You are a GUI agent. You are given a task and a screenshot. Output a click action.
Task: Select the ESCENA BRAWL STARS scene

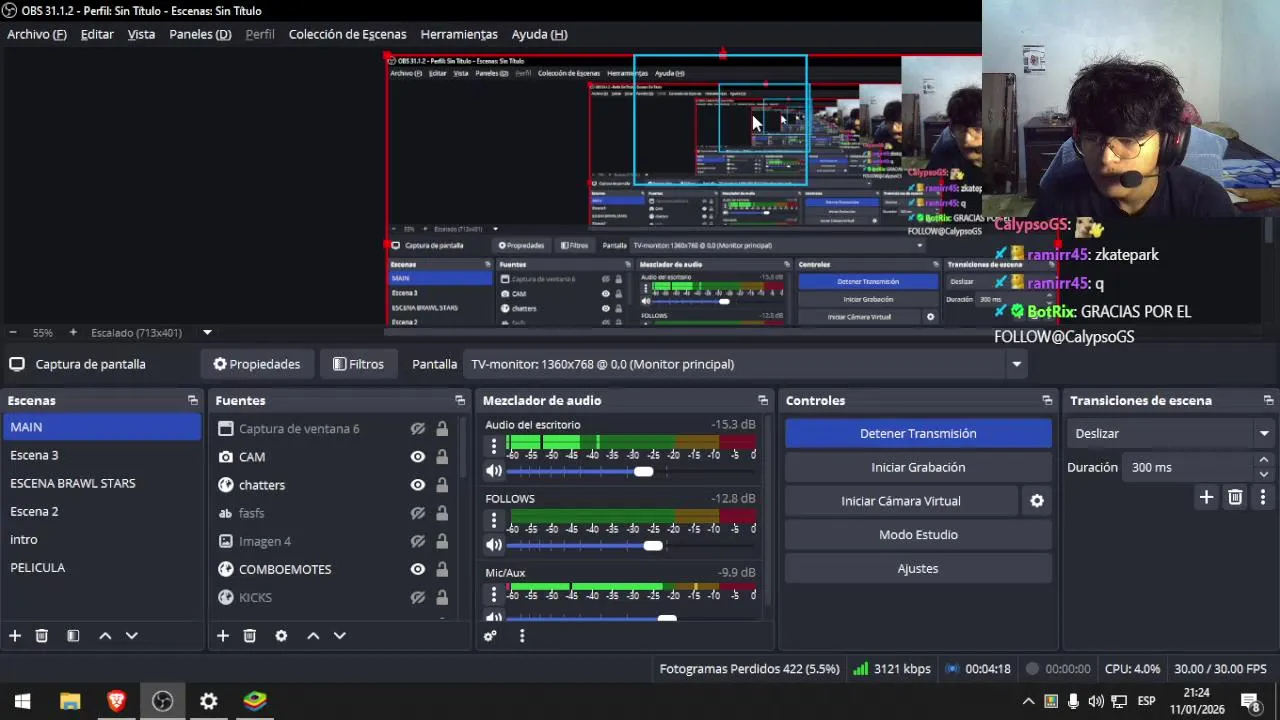tap(101, 483)
